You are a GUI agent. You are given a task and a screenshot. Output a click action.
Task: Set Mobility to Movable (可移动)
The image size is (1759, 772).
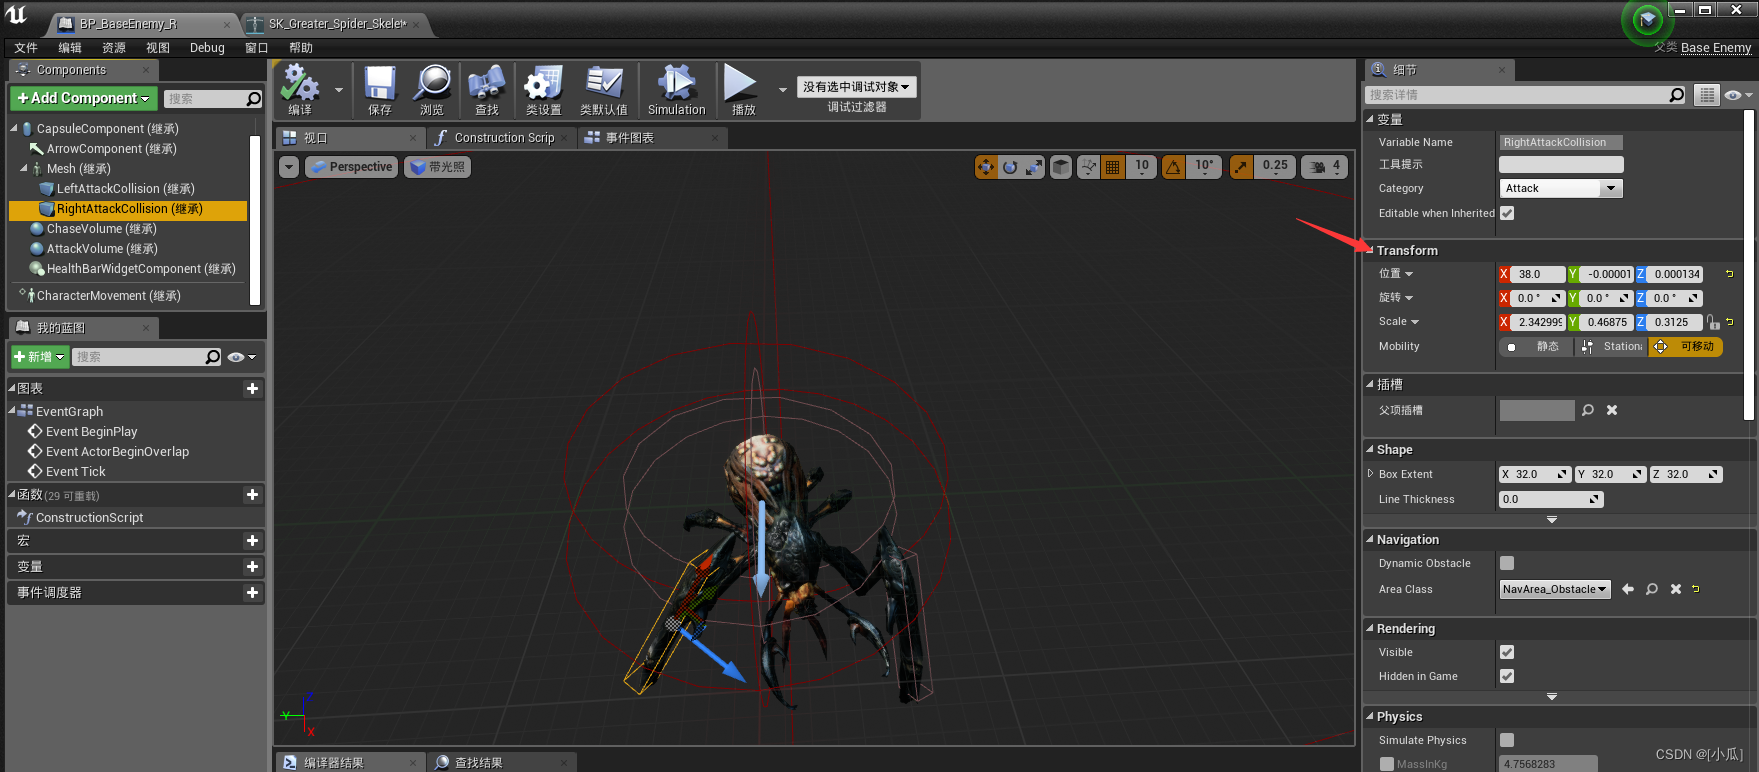point(1686,347)
